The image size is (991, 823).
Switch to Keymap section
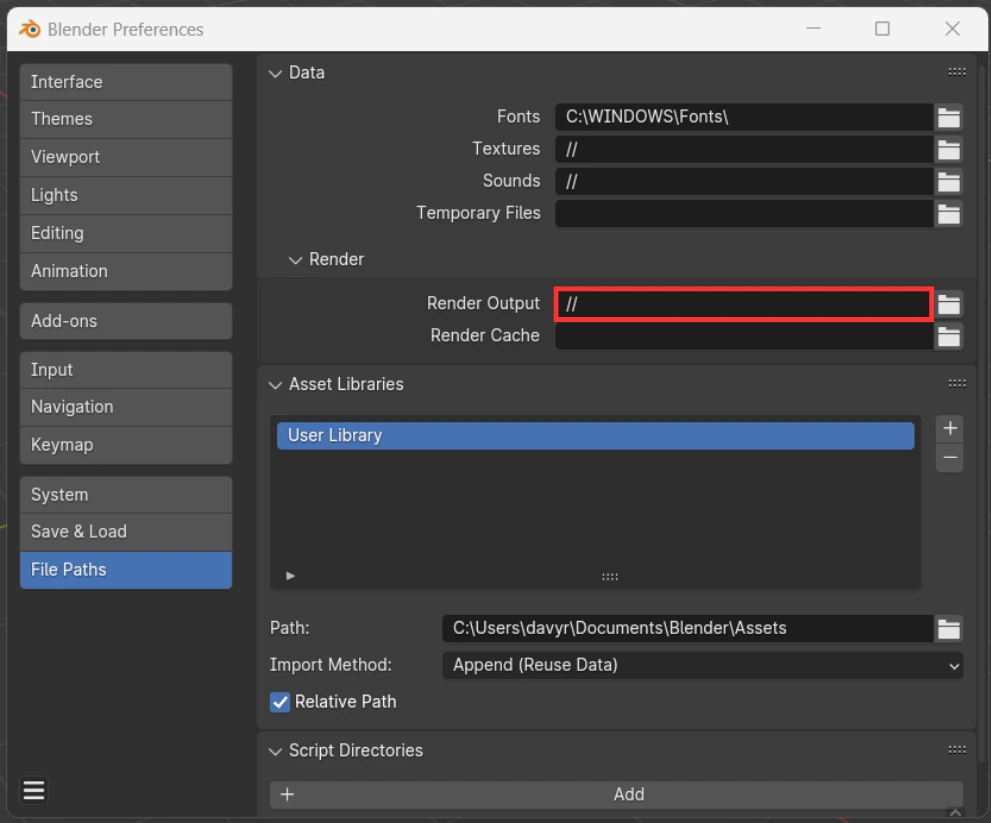[x=126, y=445]
